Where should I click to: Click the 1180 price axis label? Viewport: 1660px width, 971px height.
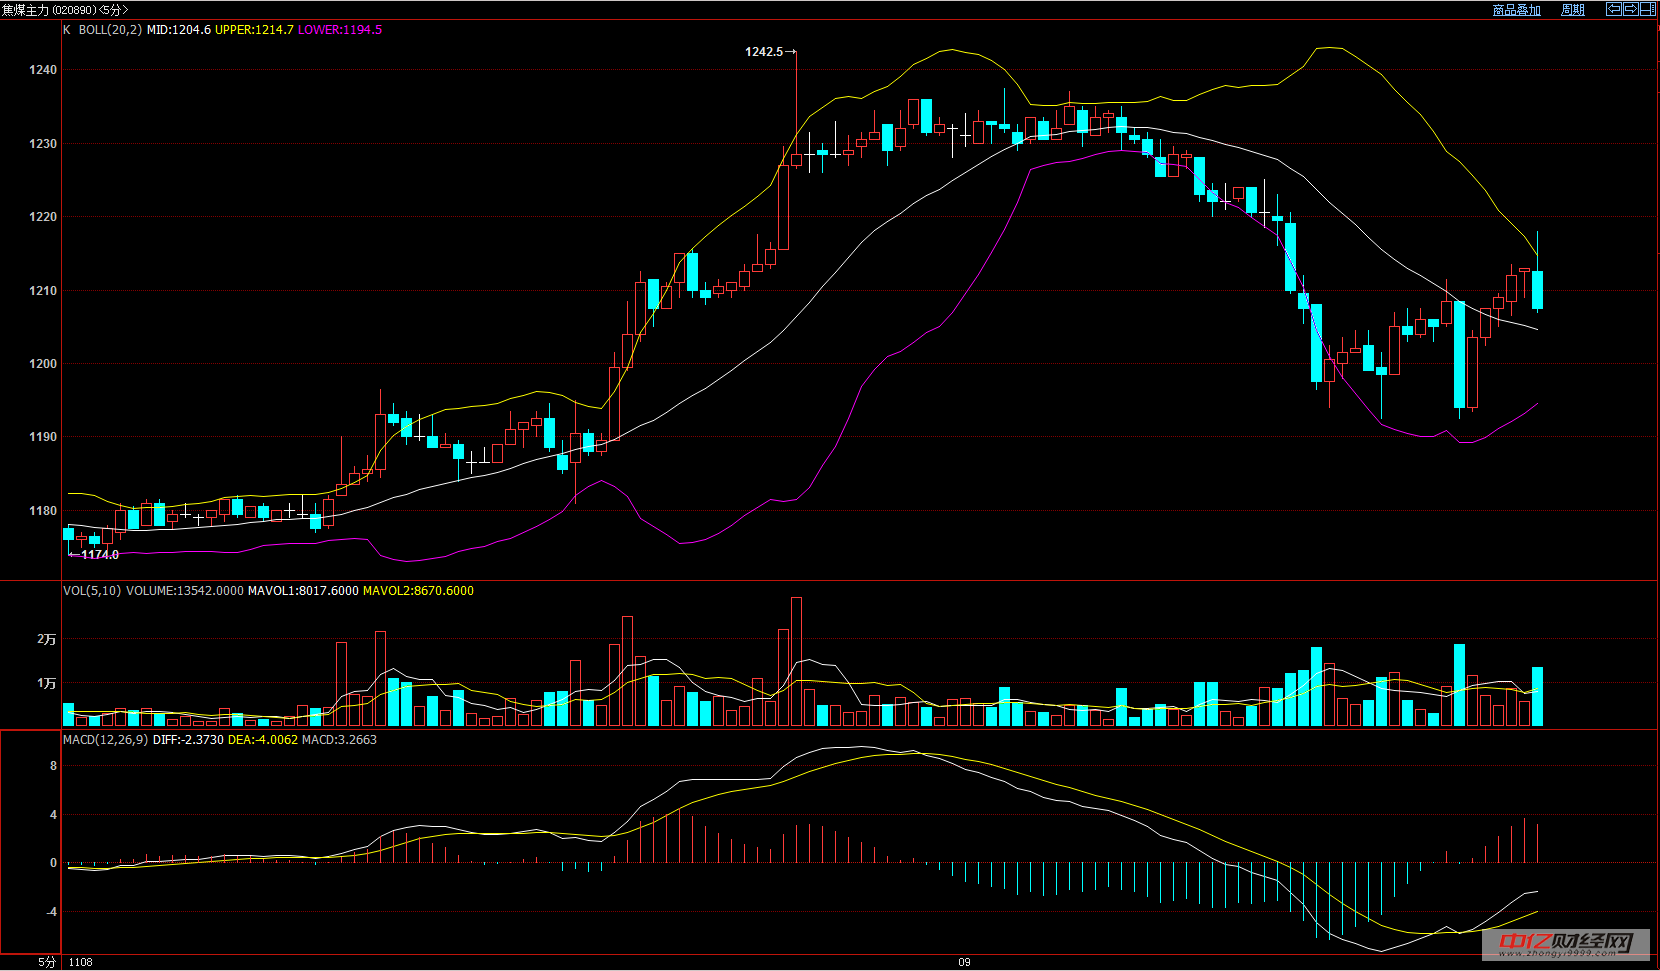point(43,511)
